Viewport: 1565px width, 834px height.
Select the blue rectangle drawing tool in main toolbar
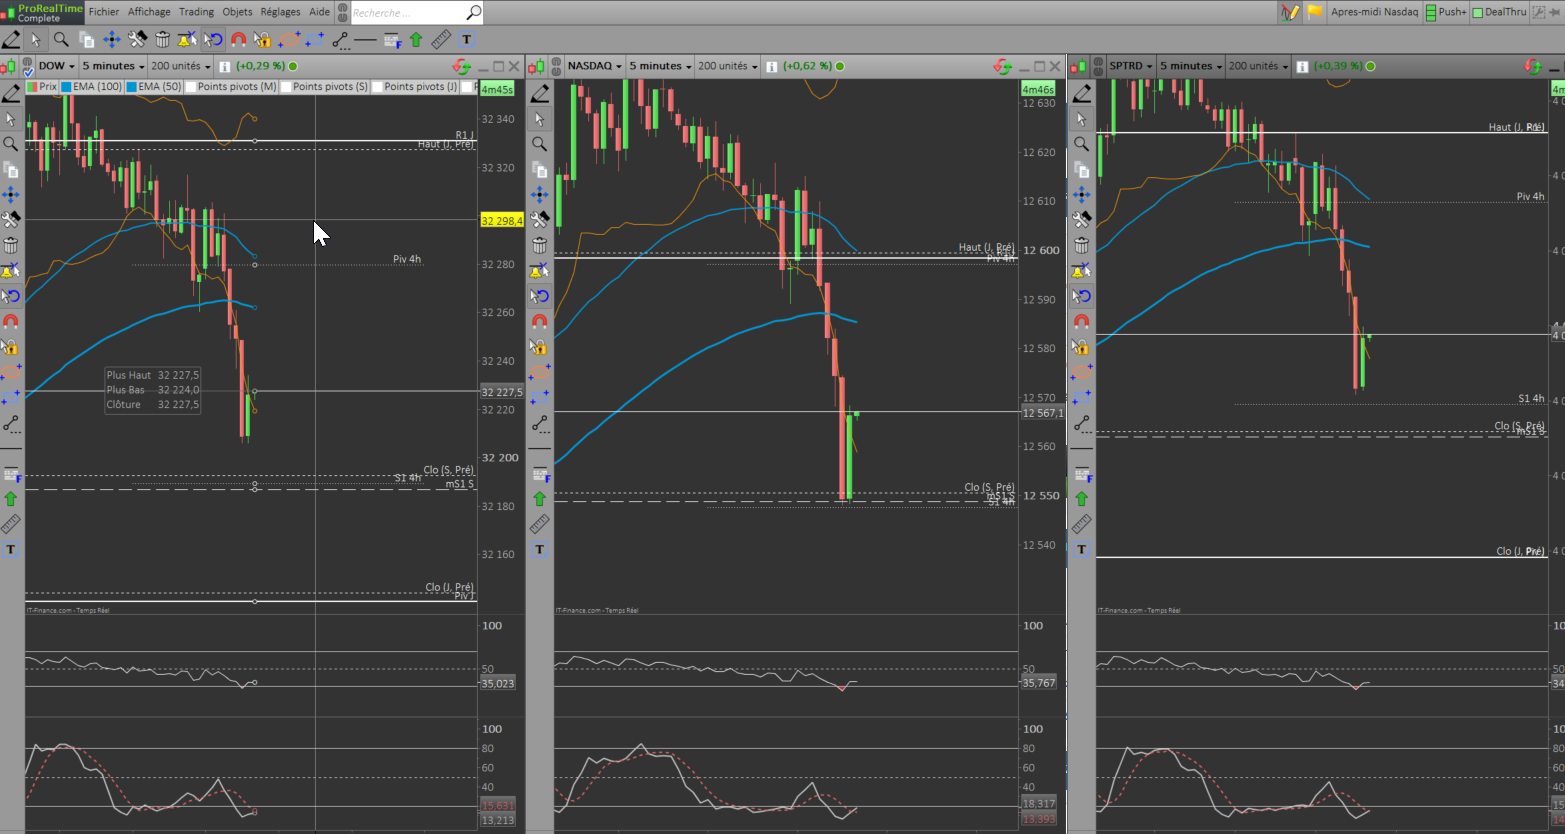pyautogui.click(x=315, y=40)
